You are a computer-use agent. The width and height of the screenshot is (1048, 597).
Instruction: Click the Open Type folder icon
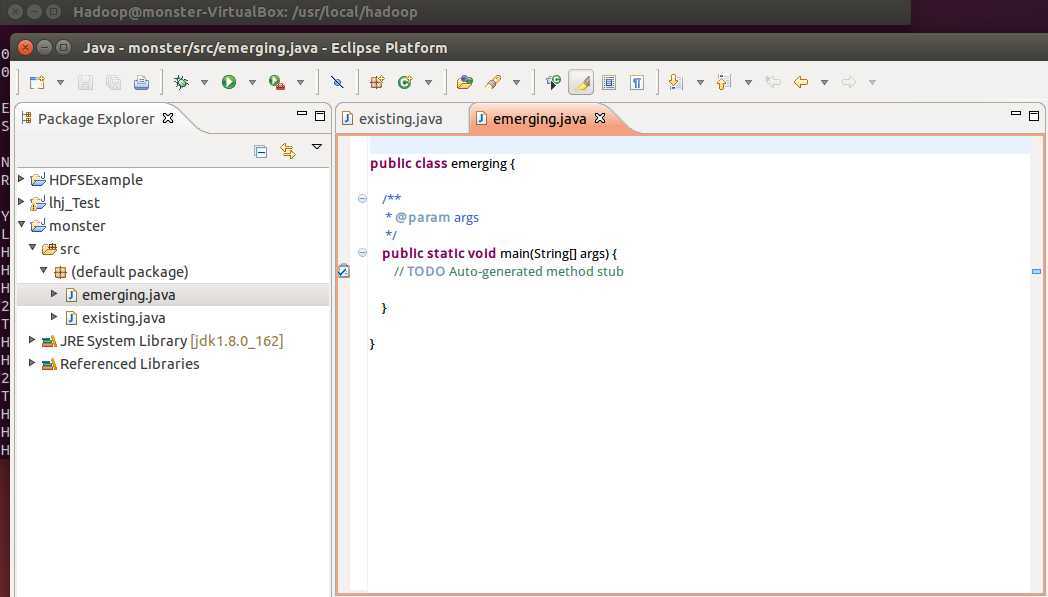464,83
